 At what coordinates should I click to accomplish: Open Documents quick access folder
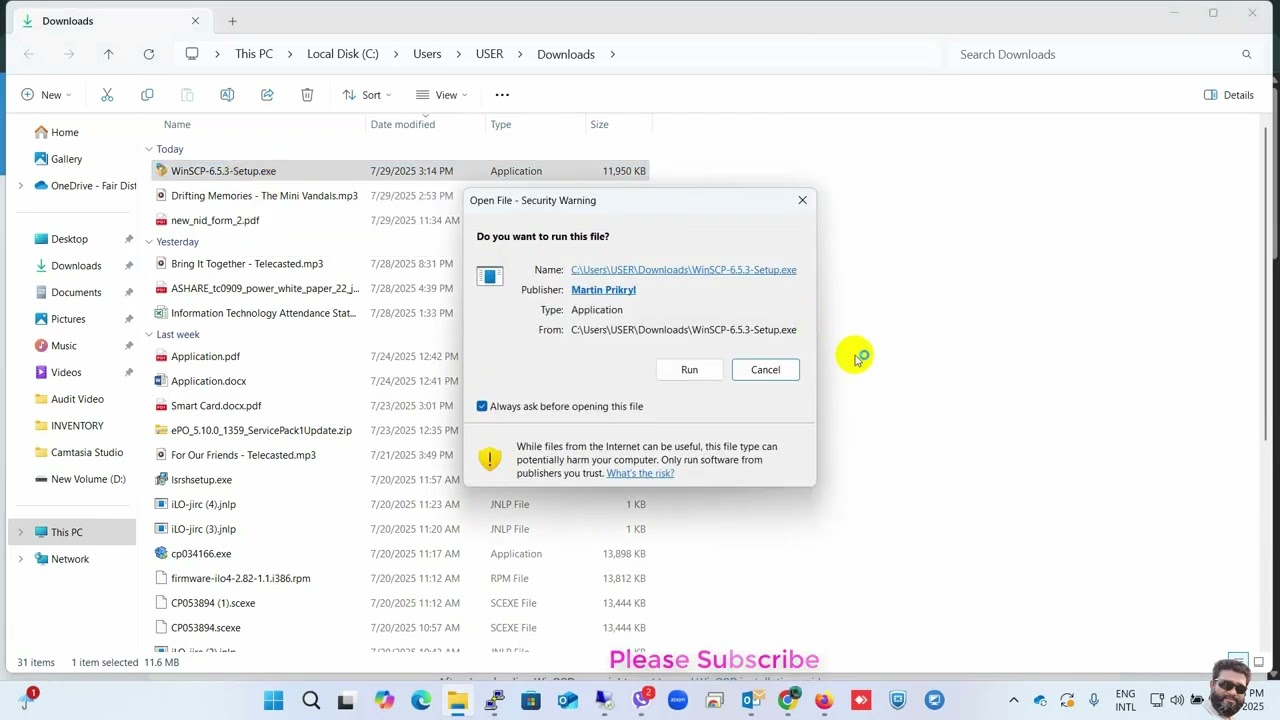(76, 292)
